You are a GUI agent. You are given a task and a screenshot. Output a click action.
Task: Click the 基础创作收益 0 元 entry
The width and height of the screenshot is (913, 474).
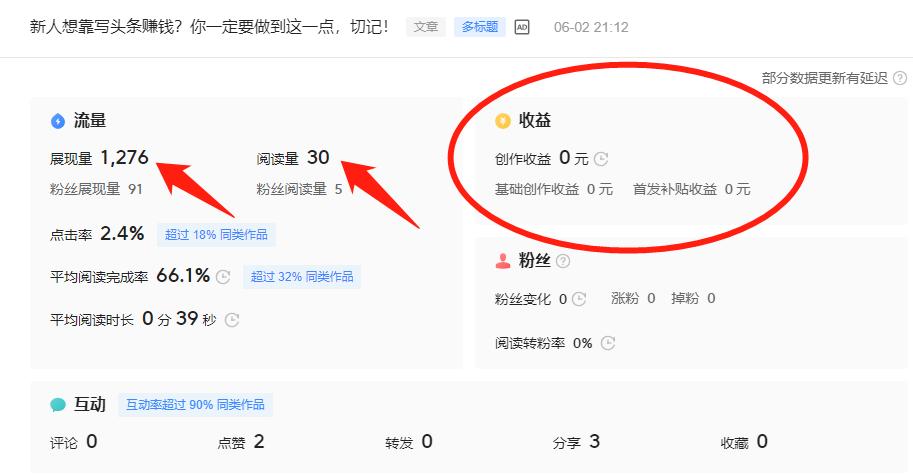click(x=554, y=189)
